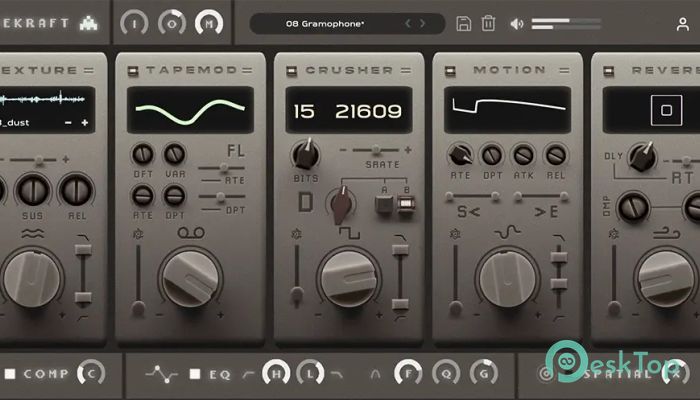Click the I input knob in top bar
Image resolution: width=700 pixels, height=400 pixels.
(135, 22)
